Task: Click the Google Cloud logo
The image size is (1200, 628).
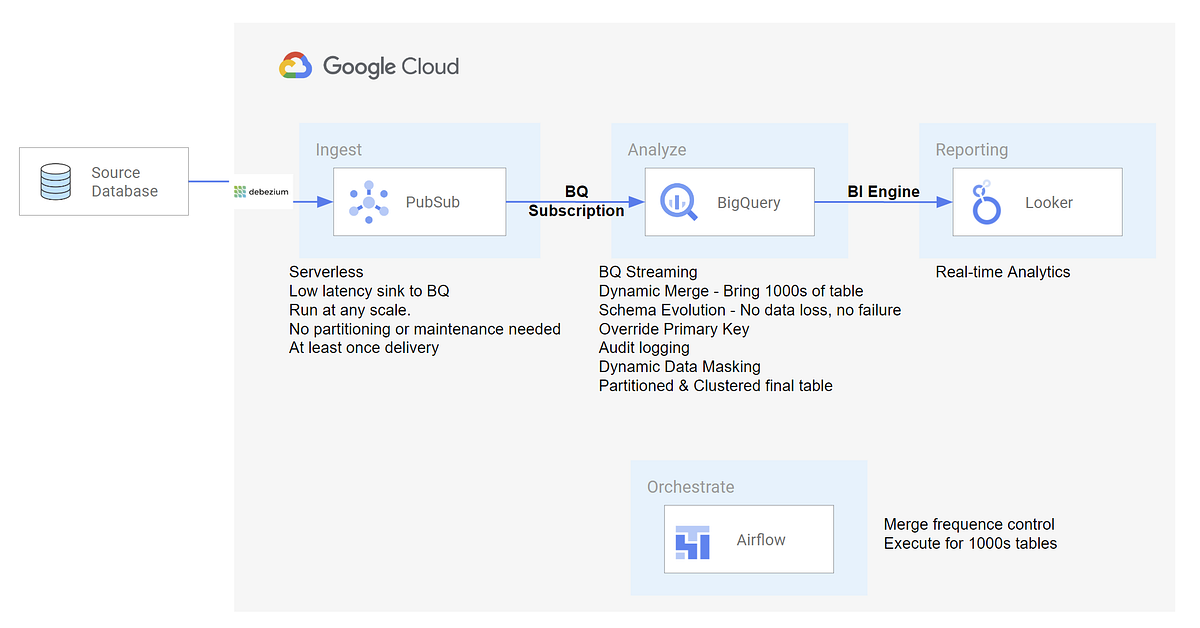Action: tap(368, 66)
